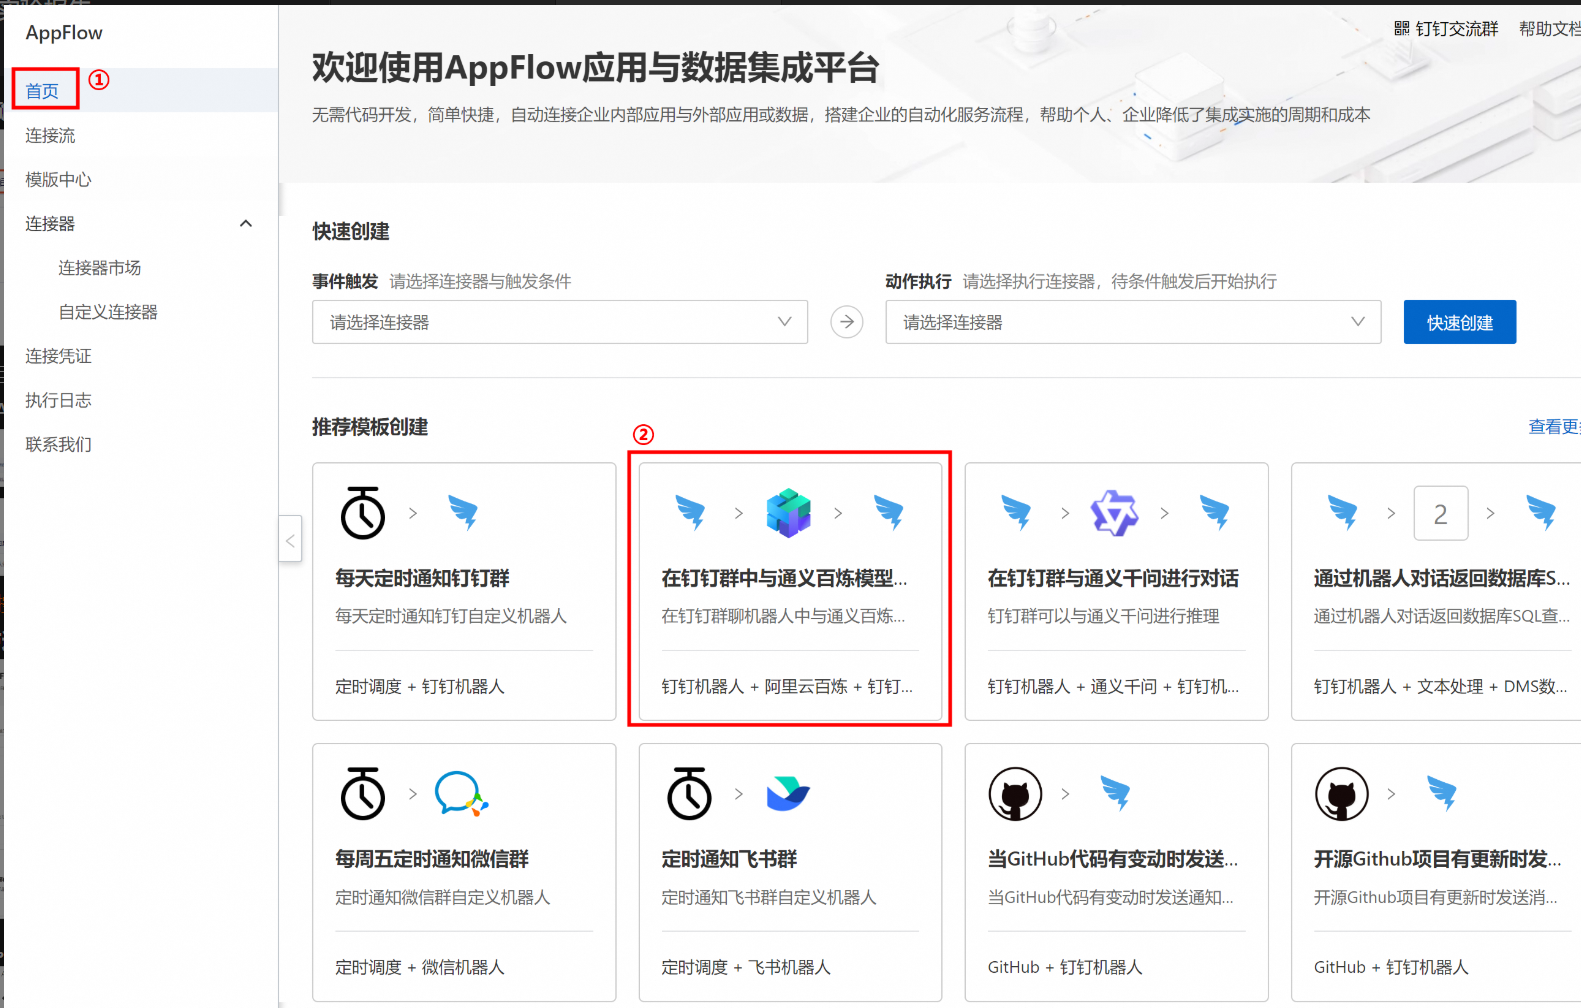The image size is (1581, 1008).
Task: Click 定时调度 + 微信机器人 text
Action: 420,967
